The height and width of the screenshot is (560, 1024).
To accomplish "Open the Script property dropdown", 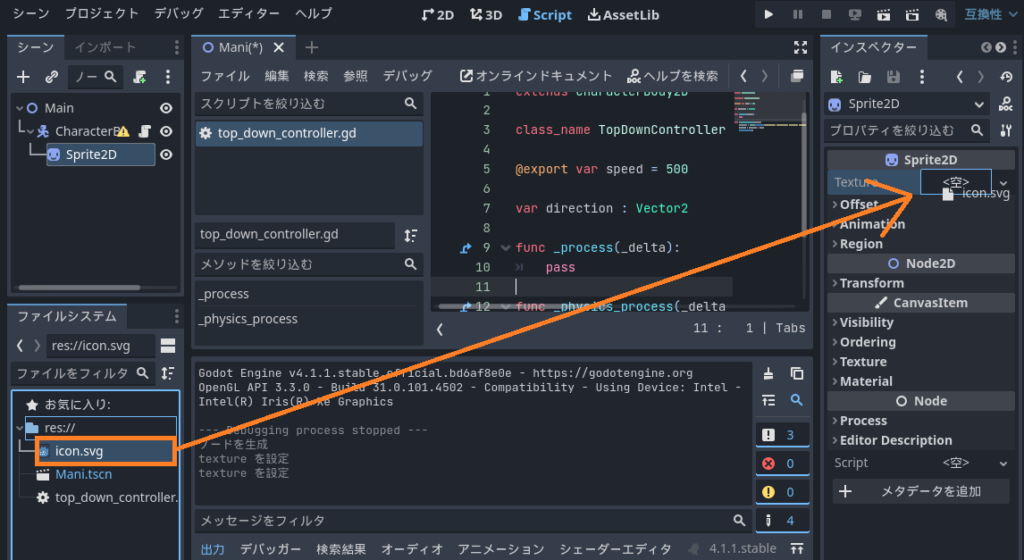I will pyautogui.click(x=1003, y=463).
